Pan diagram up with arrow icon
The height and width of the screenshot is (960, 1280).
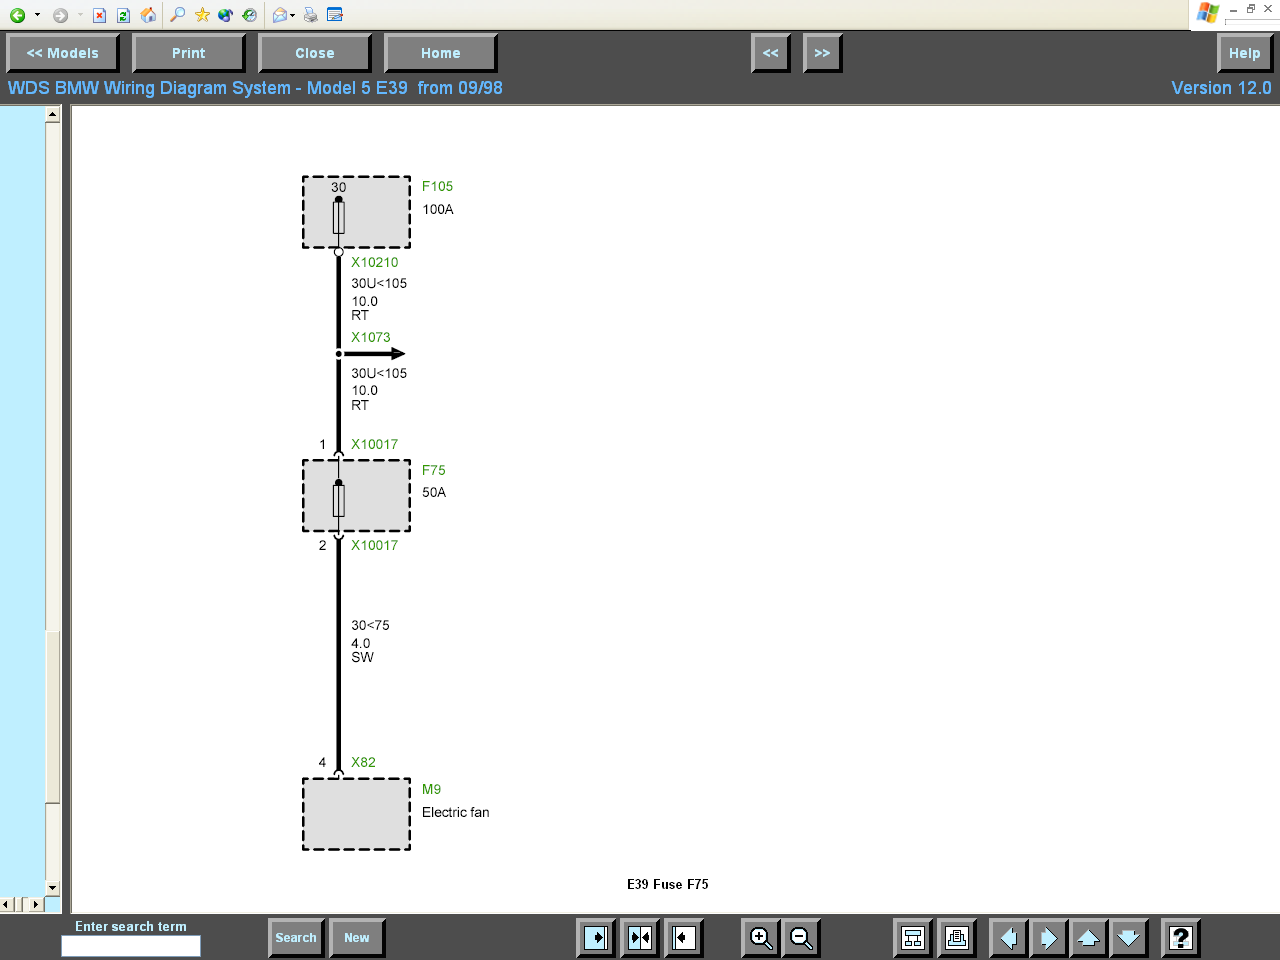1088,938
